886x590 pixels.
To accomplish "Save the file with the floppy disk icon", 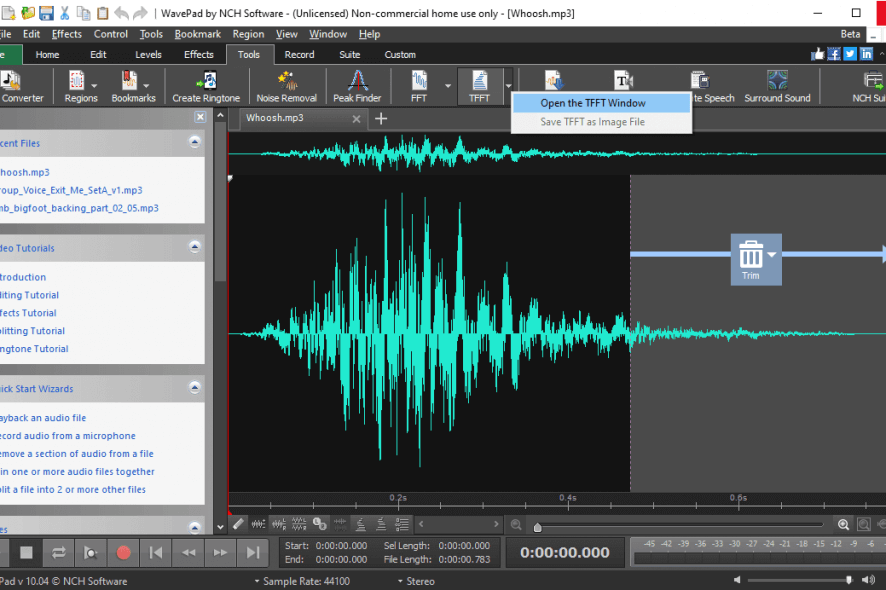I will pyautogui.click(x=46, y=12).
